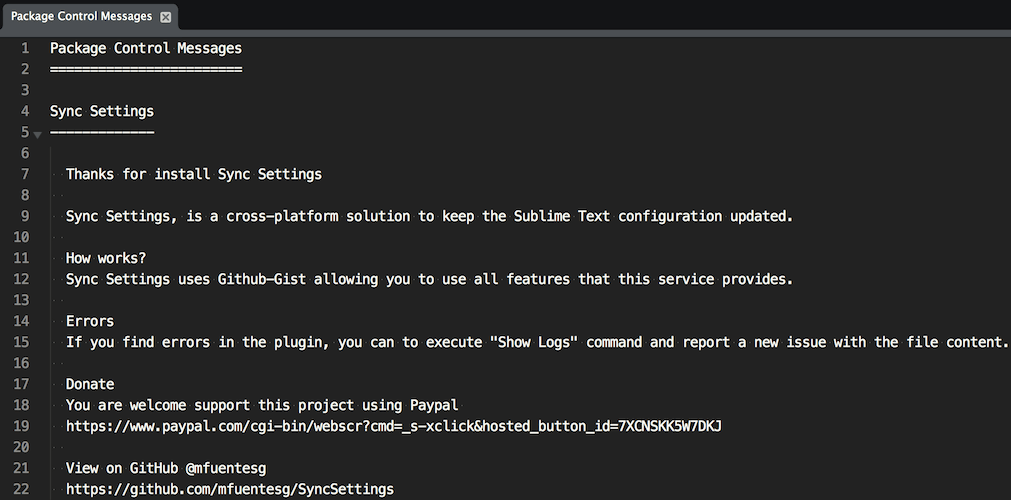Image resolution: width=1011 pixels, height=500 pixels.
Task: Click the "Errors" heading on line 14
Action: tap(90, 321)
